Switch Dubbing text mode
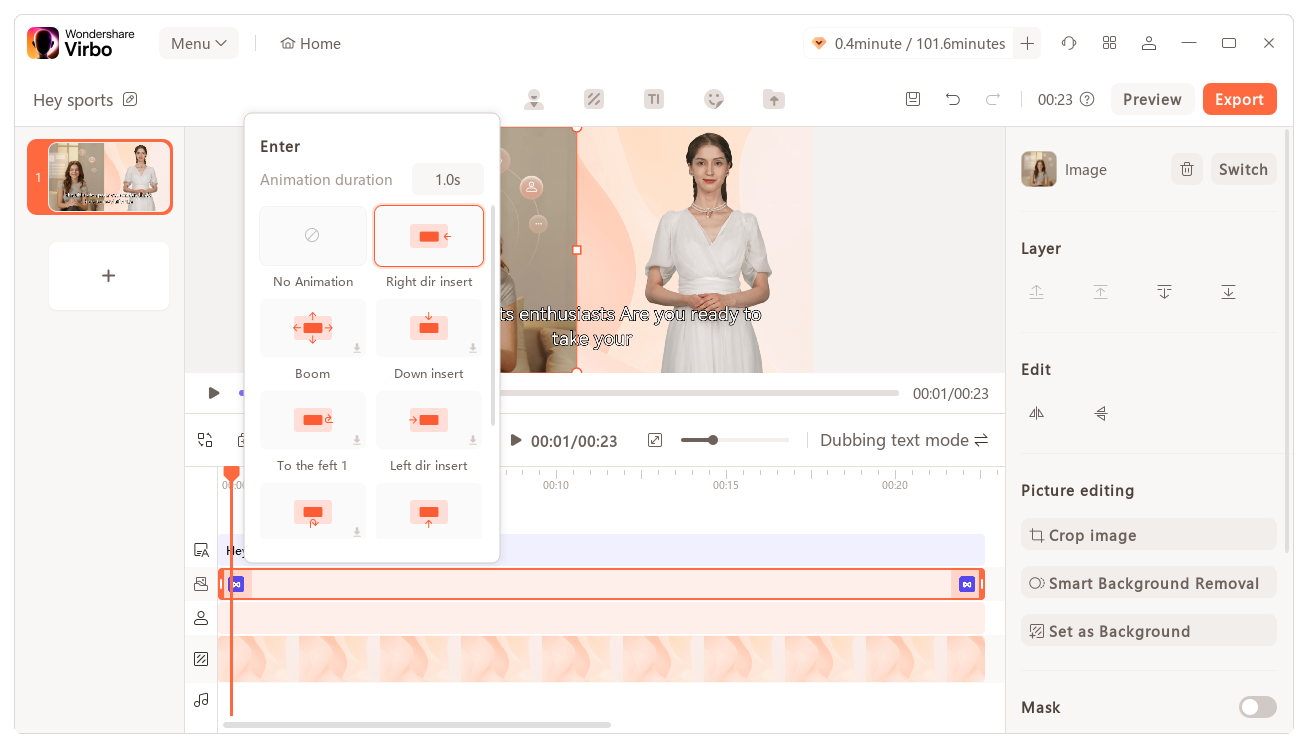This screenshot has width=1312, height=748. pyautogui.click(x=904, y=440)
